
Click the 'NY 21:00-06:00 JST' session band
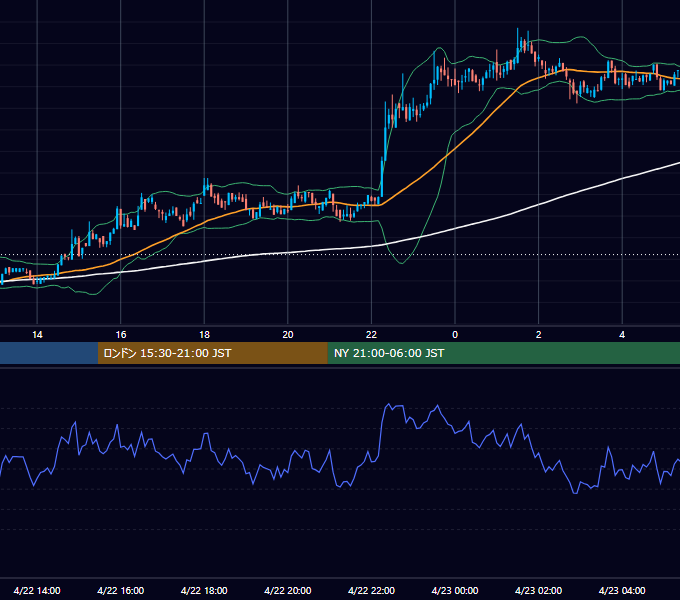tap(503, 353)
